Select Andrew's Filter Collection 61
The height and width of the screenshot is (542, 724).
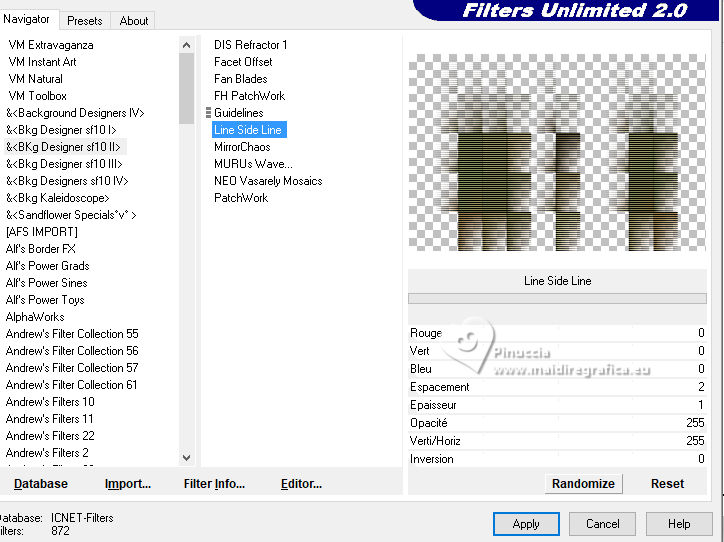click(x=72, y=385)
